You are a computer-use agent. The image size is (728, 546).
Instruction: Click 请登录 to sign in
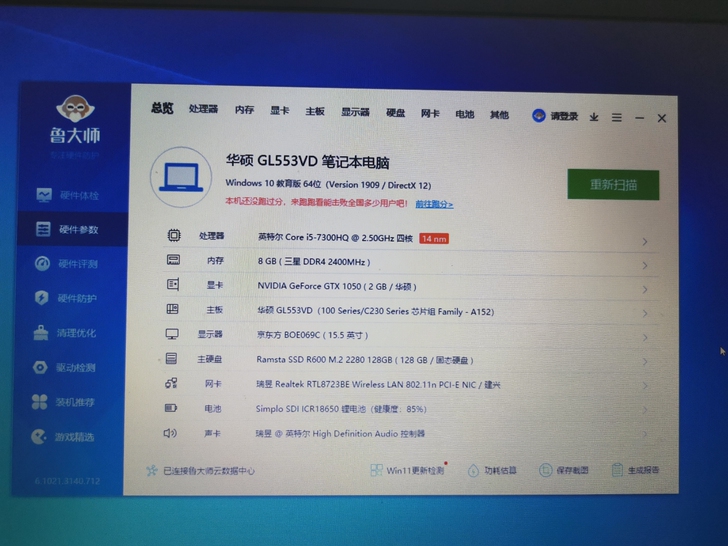tap(564, 116)
